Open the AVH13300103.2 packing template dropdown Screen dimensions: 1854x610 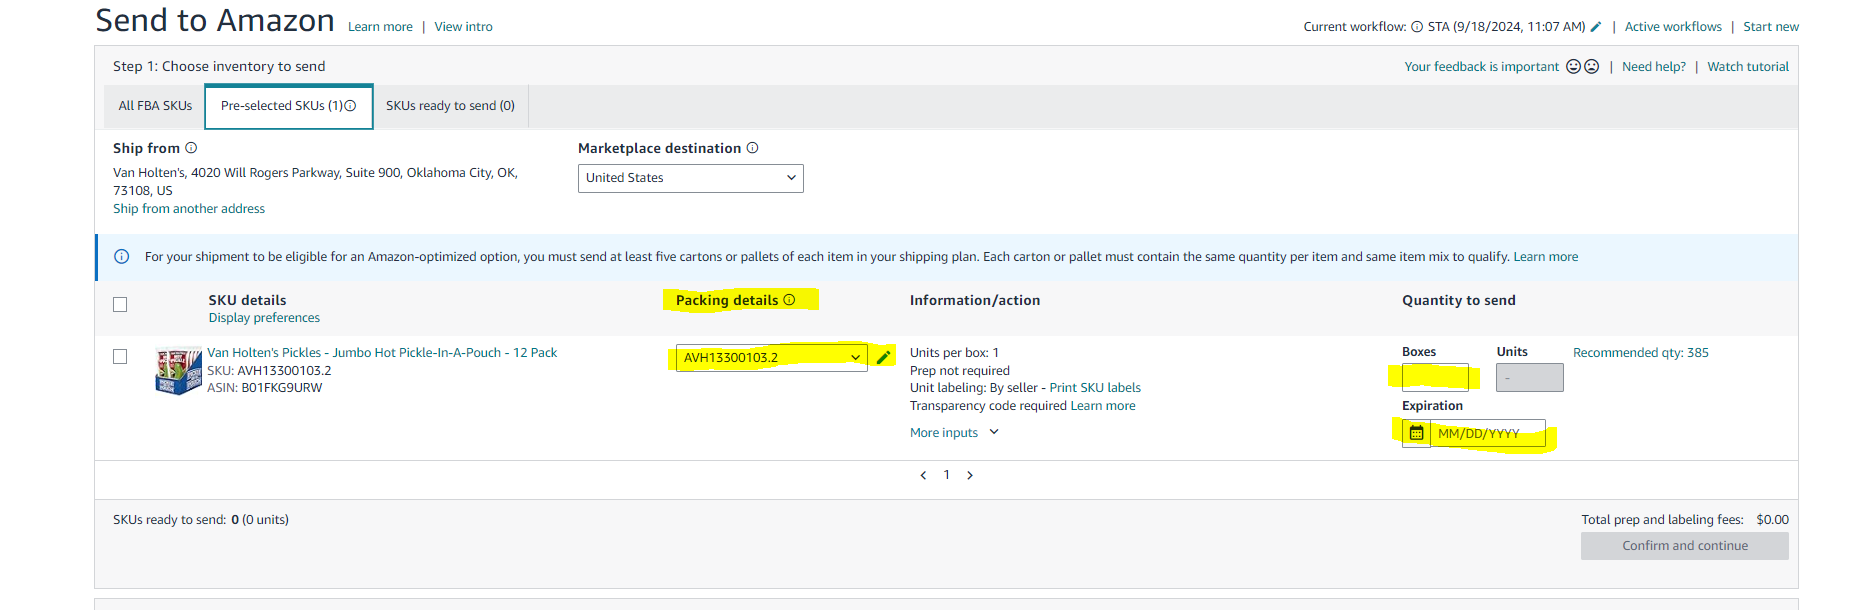[x=771, y=358]
